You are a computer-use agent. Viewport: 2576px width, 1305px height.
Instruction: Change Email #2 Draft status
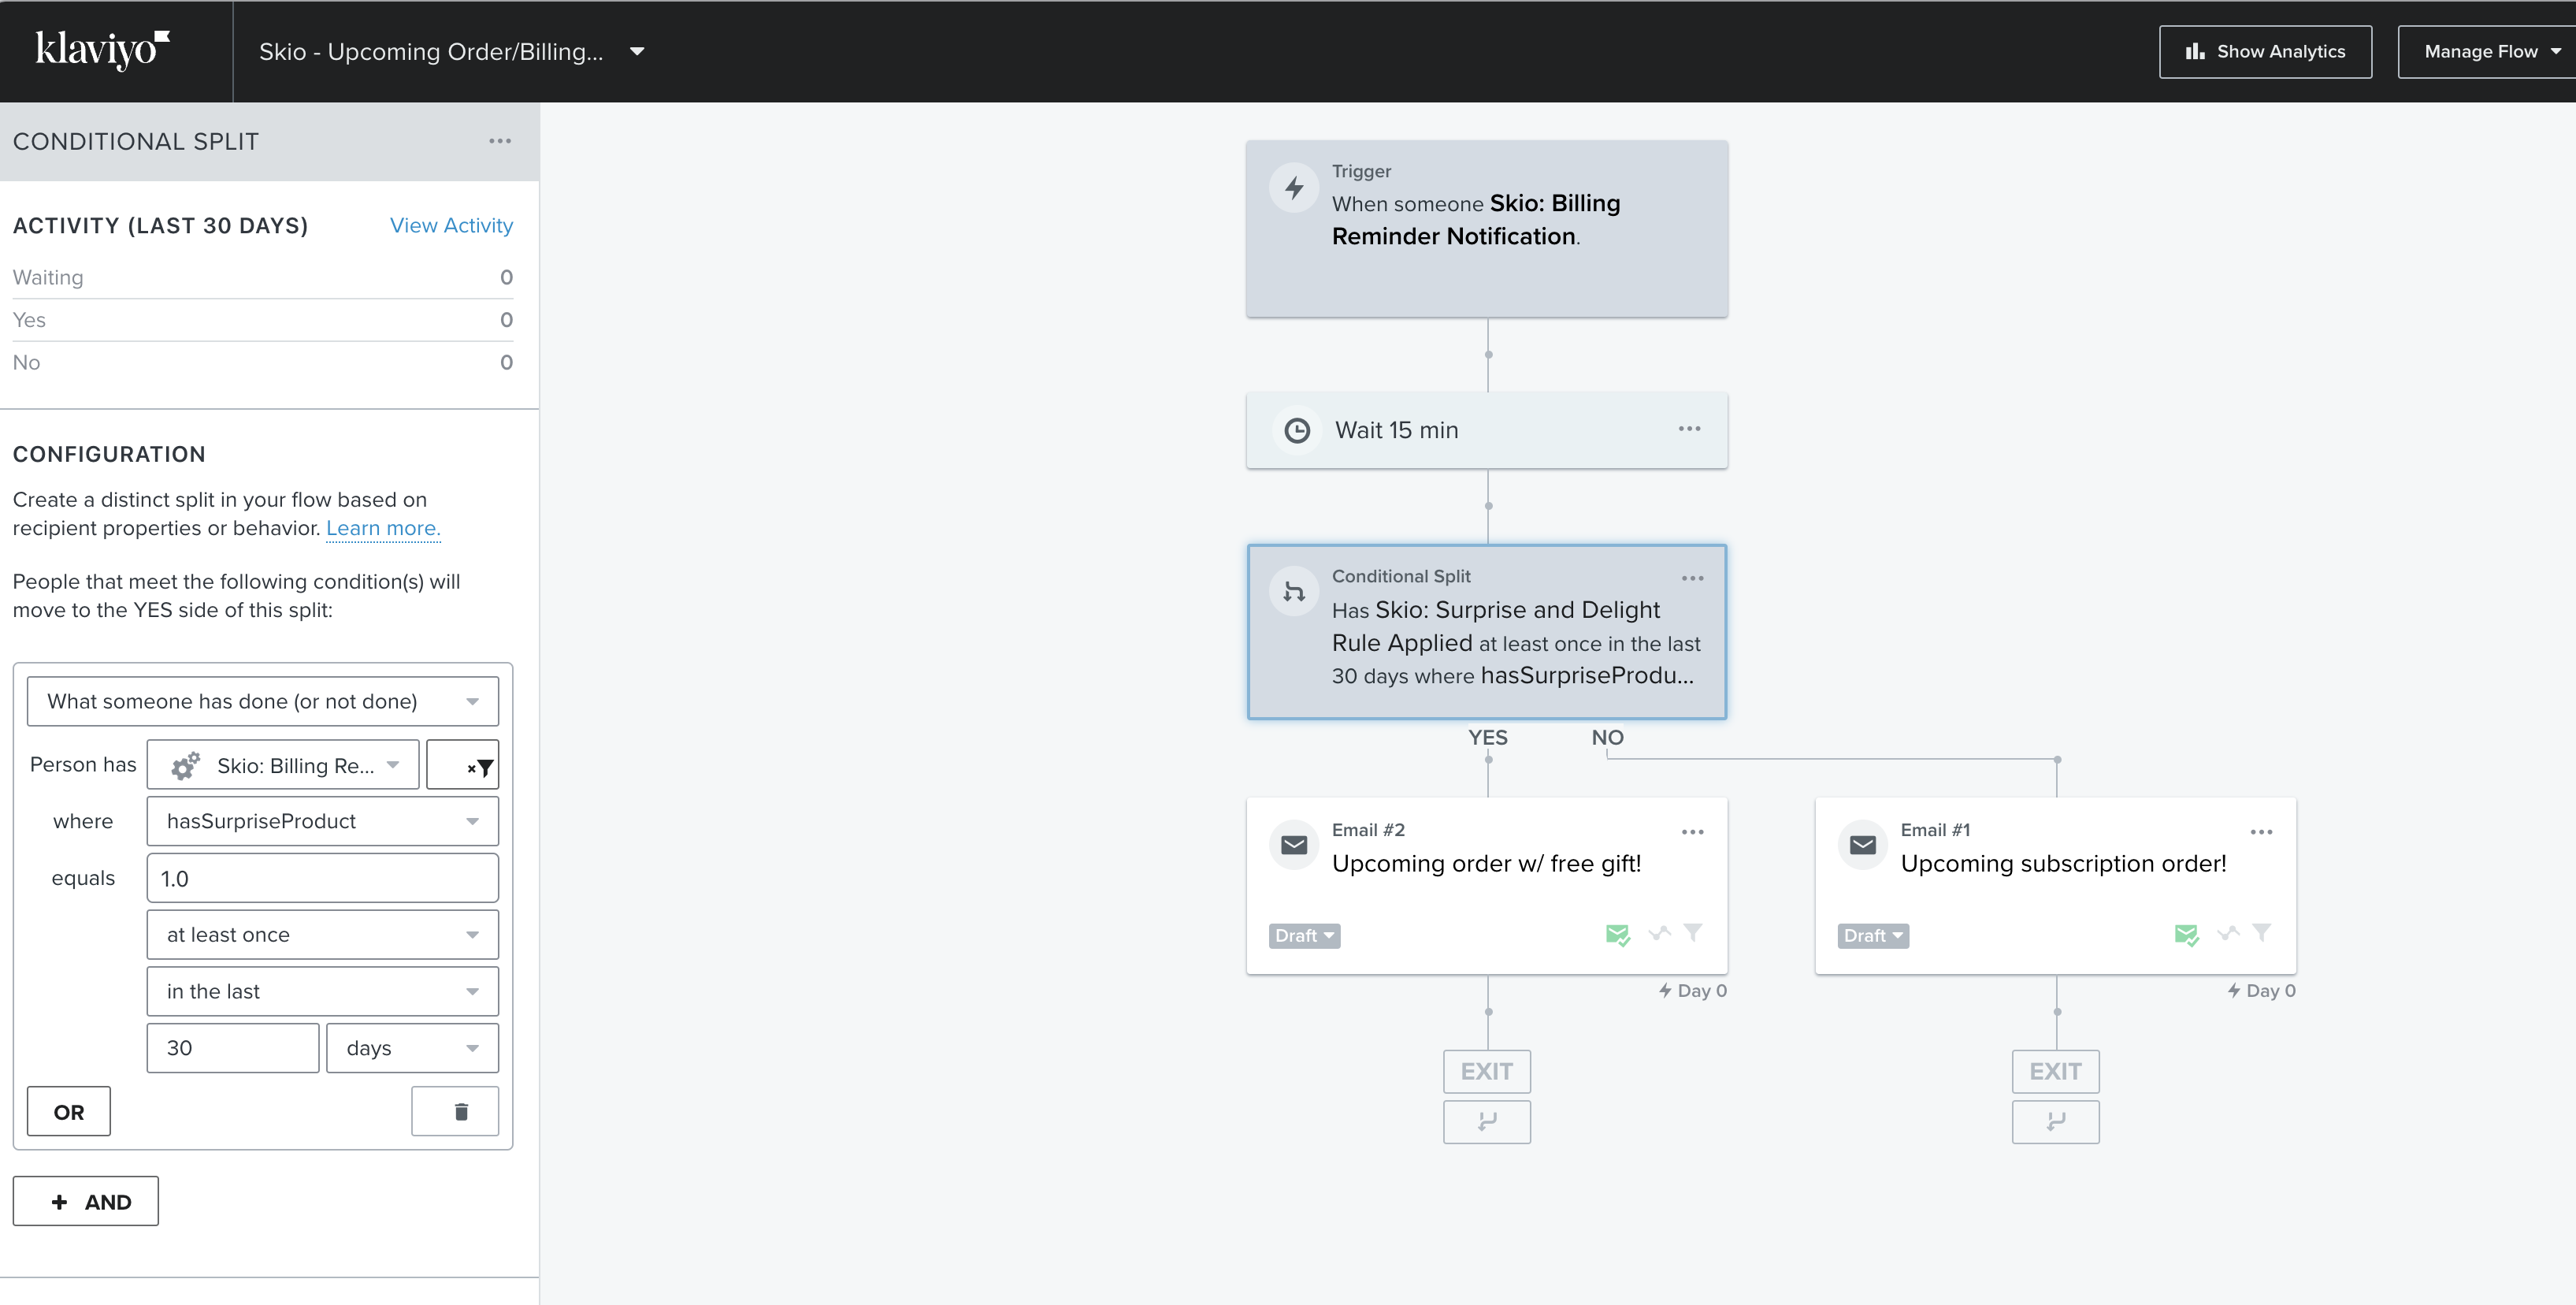pyautogui.click(x=1304, y=936)
